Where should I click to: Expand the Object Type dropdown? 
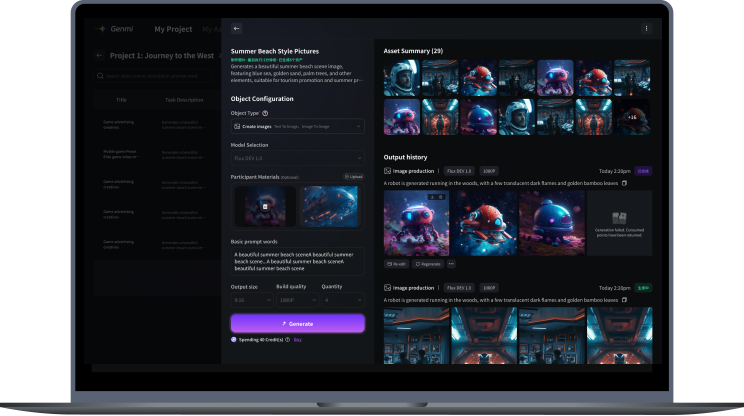click(297, 126)
